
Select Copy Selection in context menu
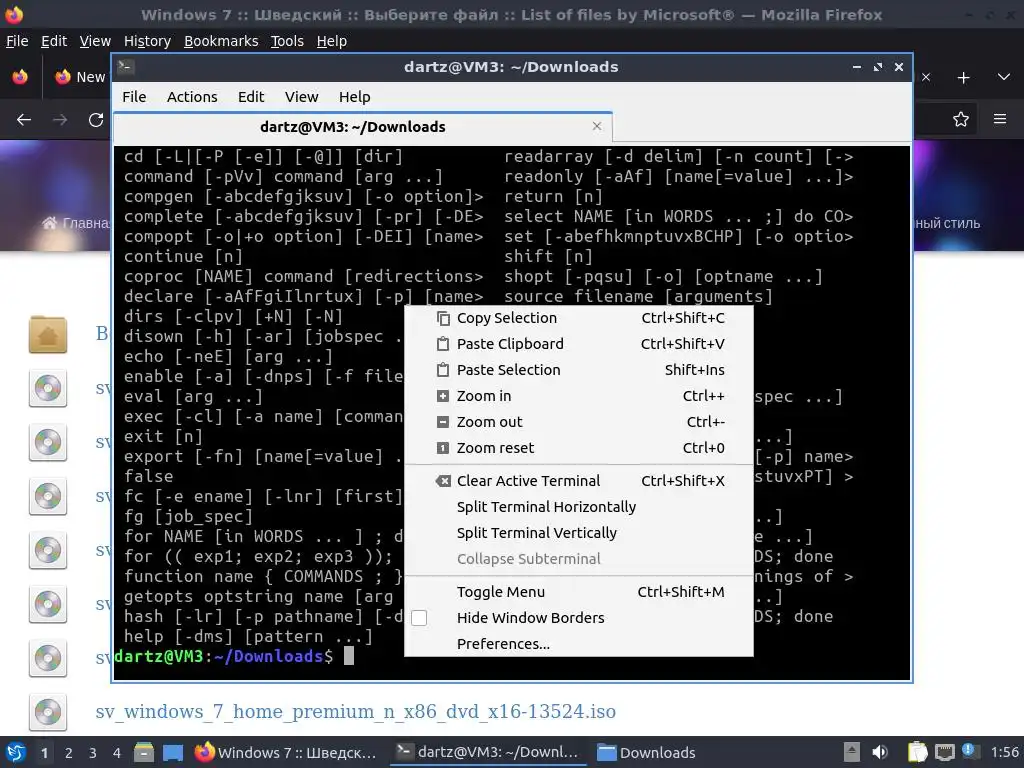tap(579, 318)
